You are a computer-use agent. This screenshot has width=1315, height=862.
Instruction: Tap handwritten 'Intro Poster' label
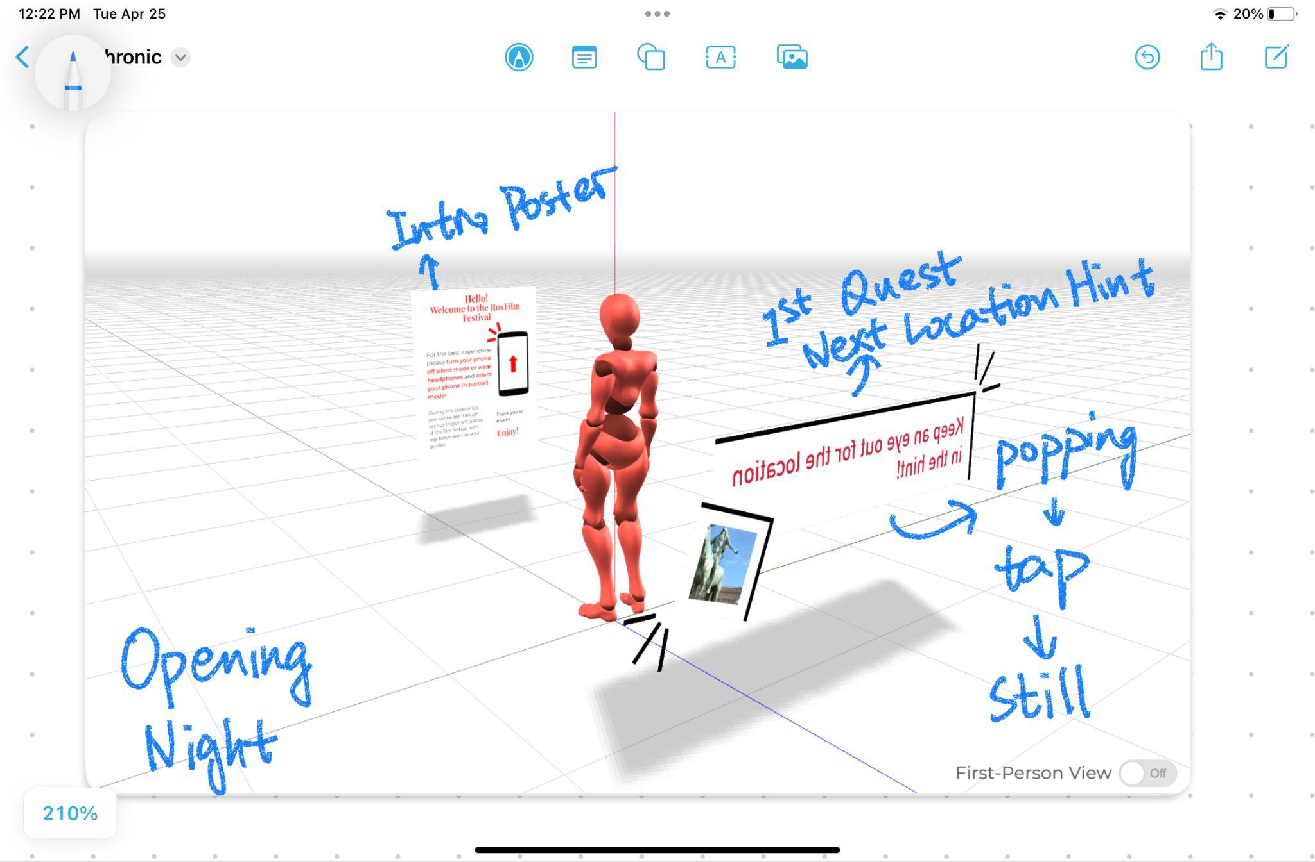pos(502,211)
